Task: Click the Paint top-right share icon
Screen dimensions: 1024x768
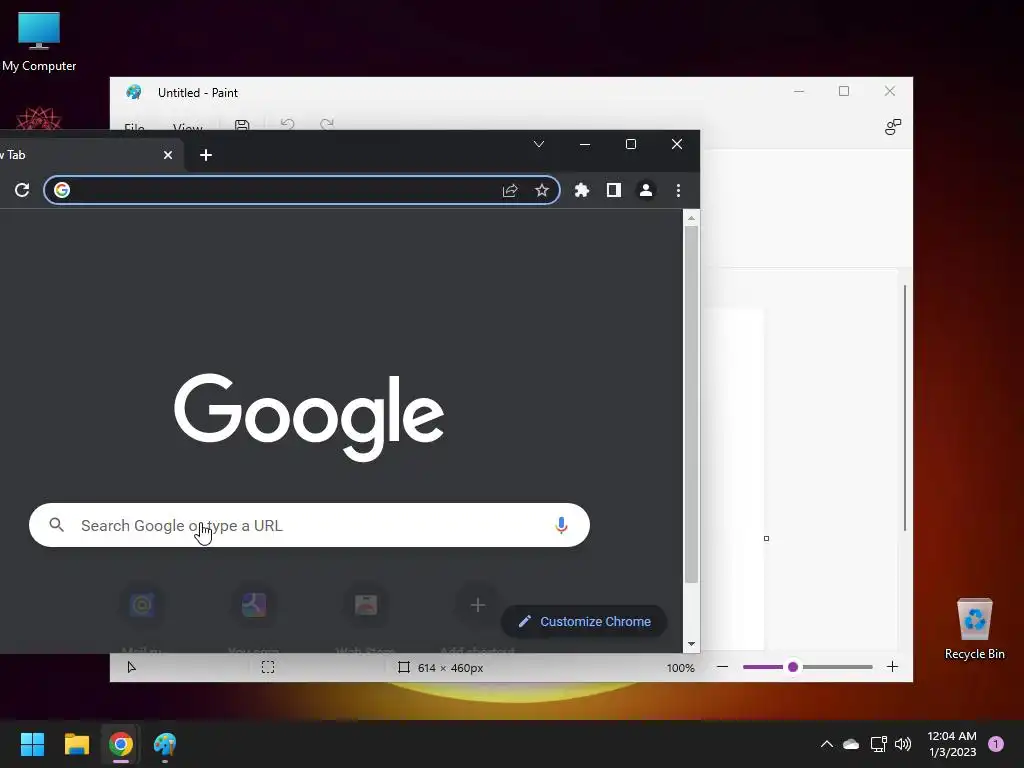Action: (x=893, y=127)
